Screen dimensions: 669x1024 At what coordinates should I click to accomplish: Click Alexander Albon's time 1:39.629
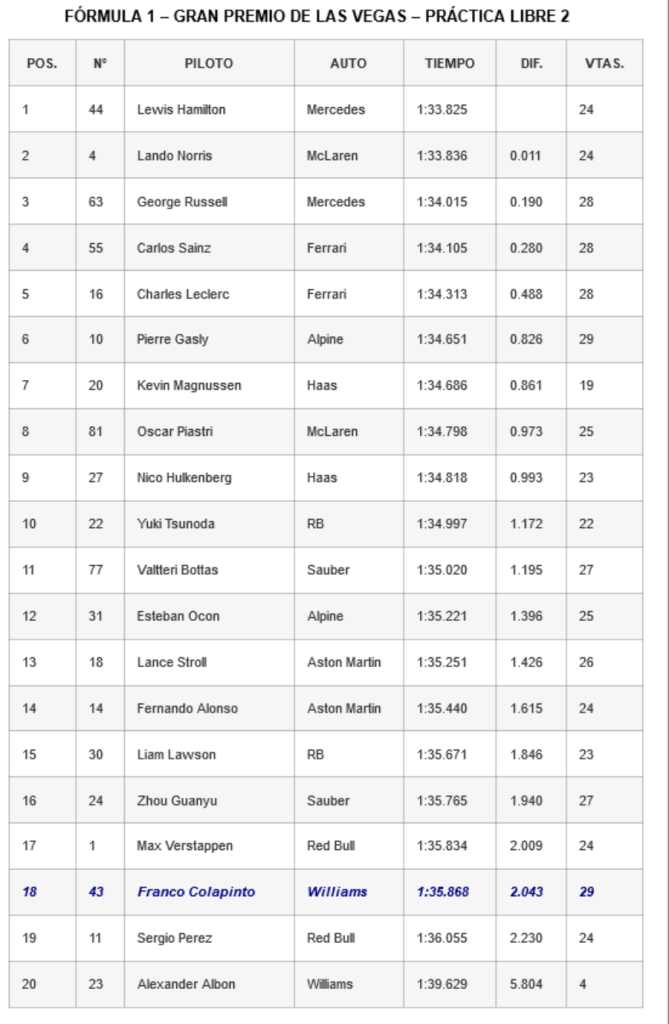pyautogui.click(x=442, y=984)
